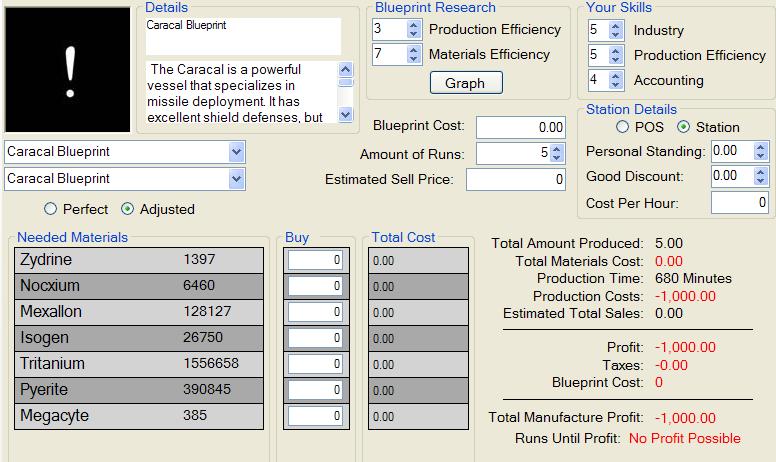Raise the Personal Standing value

[761, 146]
